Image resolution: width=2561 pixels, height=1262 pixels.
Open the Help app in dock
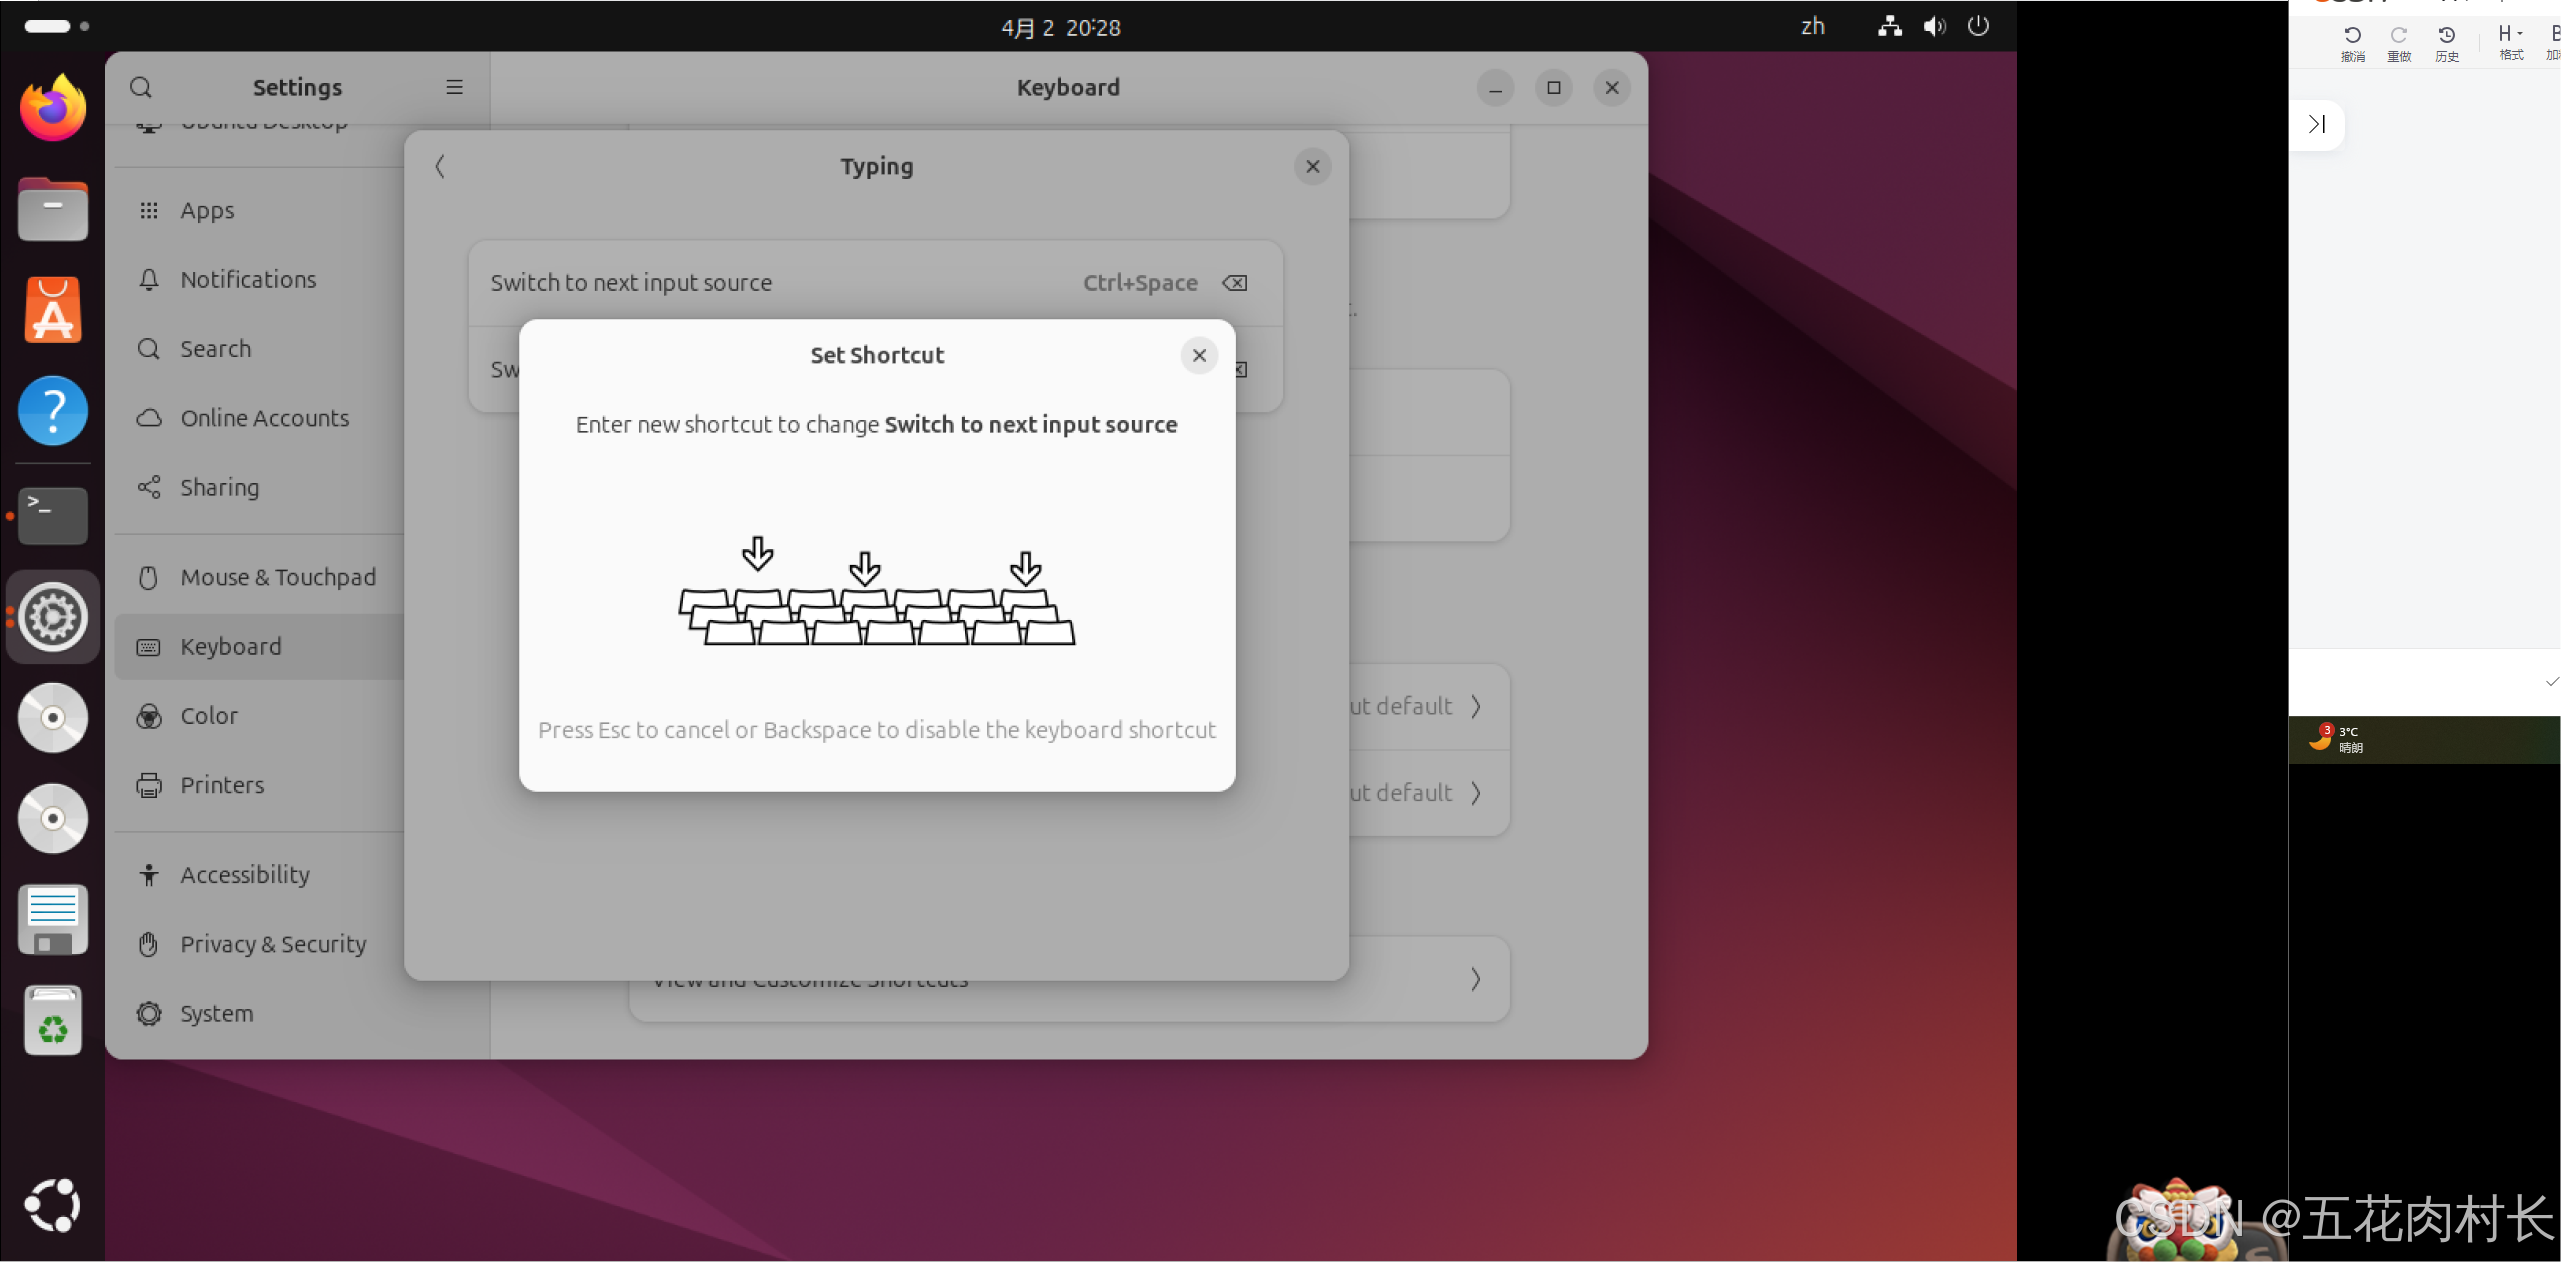53,411
